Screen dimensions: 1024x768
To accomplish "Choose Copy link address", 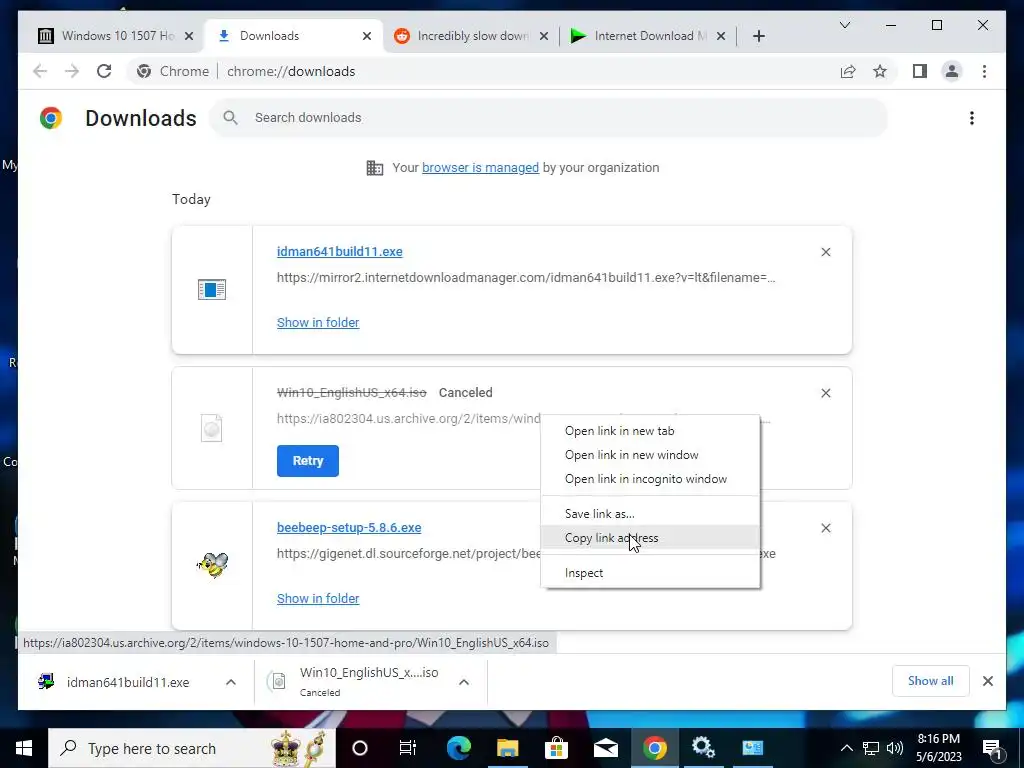I will tap(650, 538).
